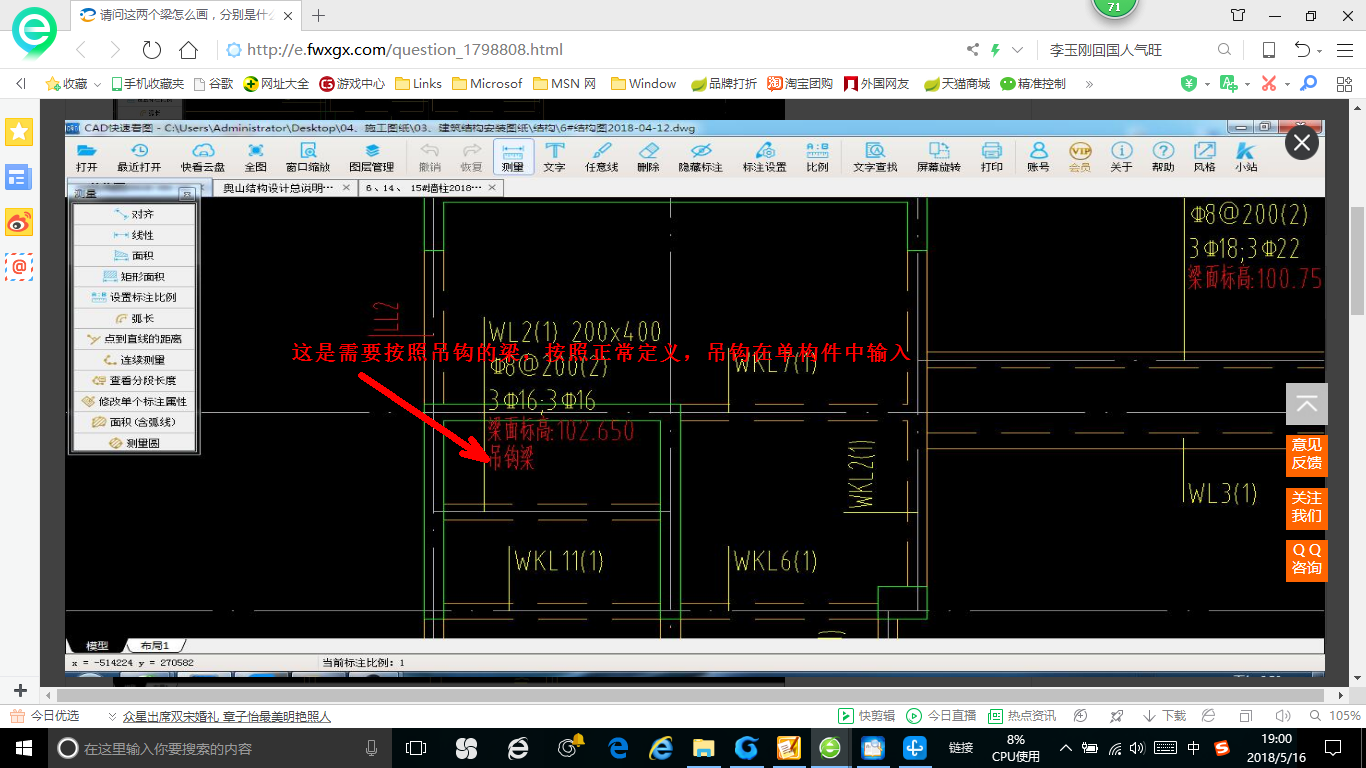The image size is (1366, 768).
Task: Click the browser home icon
Action: point(188,50)
